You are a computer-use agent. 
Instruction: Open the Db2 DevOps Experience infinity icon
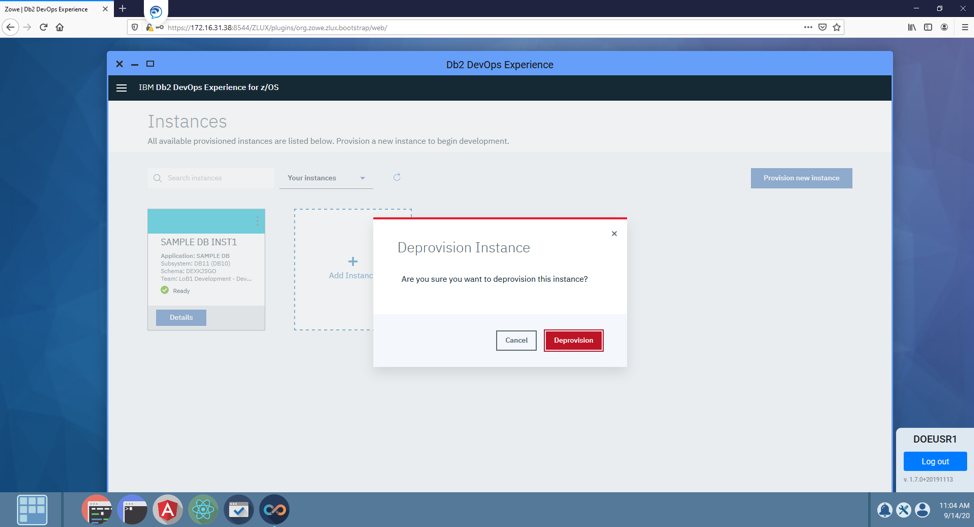click(274, 510)
